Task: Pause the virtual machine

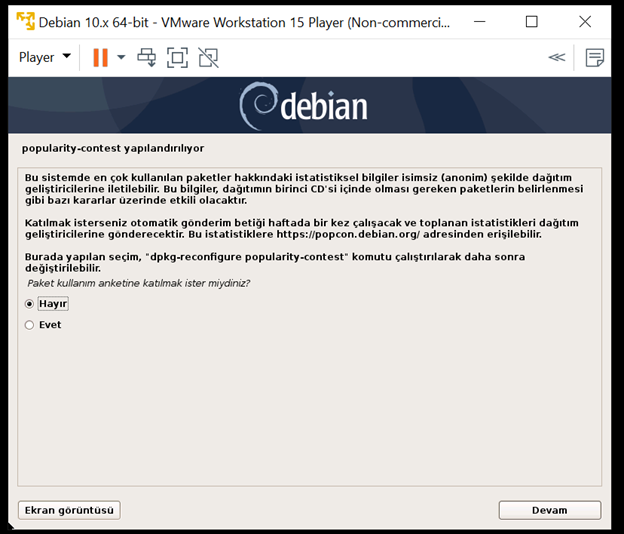Action: pyautogui.click(x=100, y=58)
